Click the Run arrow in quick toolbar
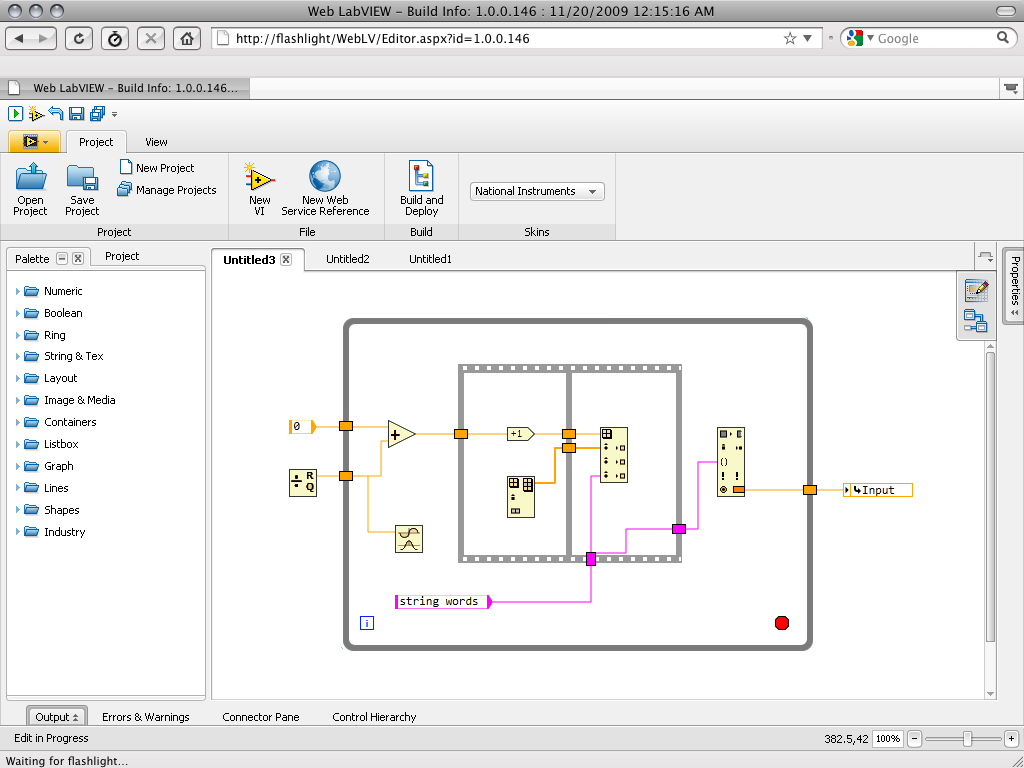 pyautogui.click(x=15, y=114)
